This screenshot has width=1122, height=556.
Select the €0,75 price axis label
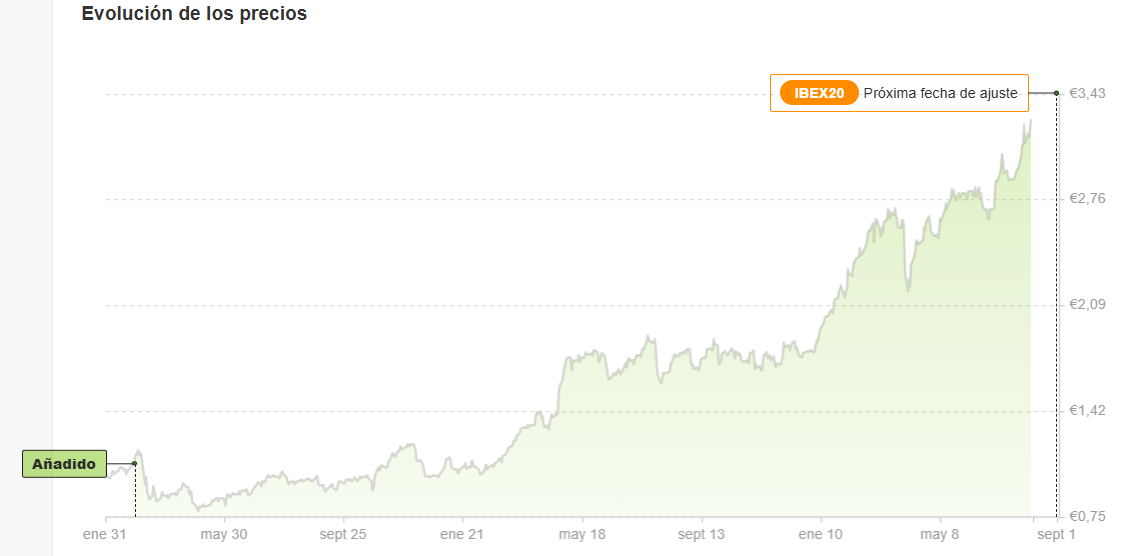pos(1087,516)
